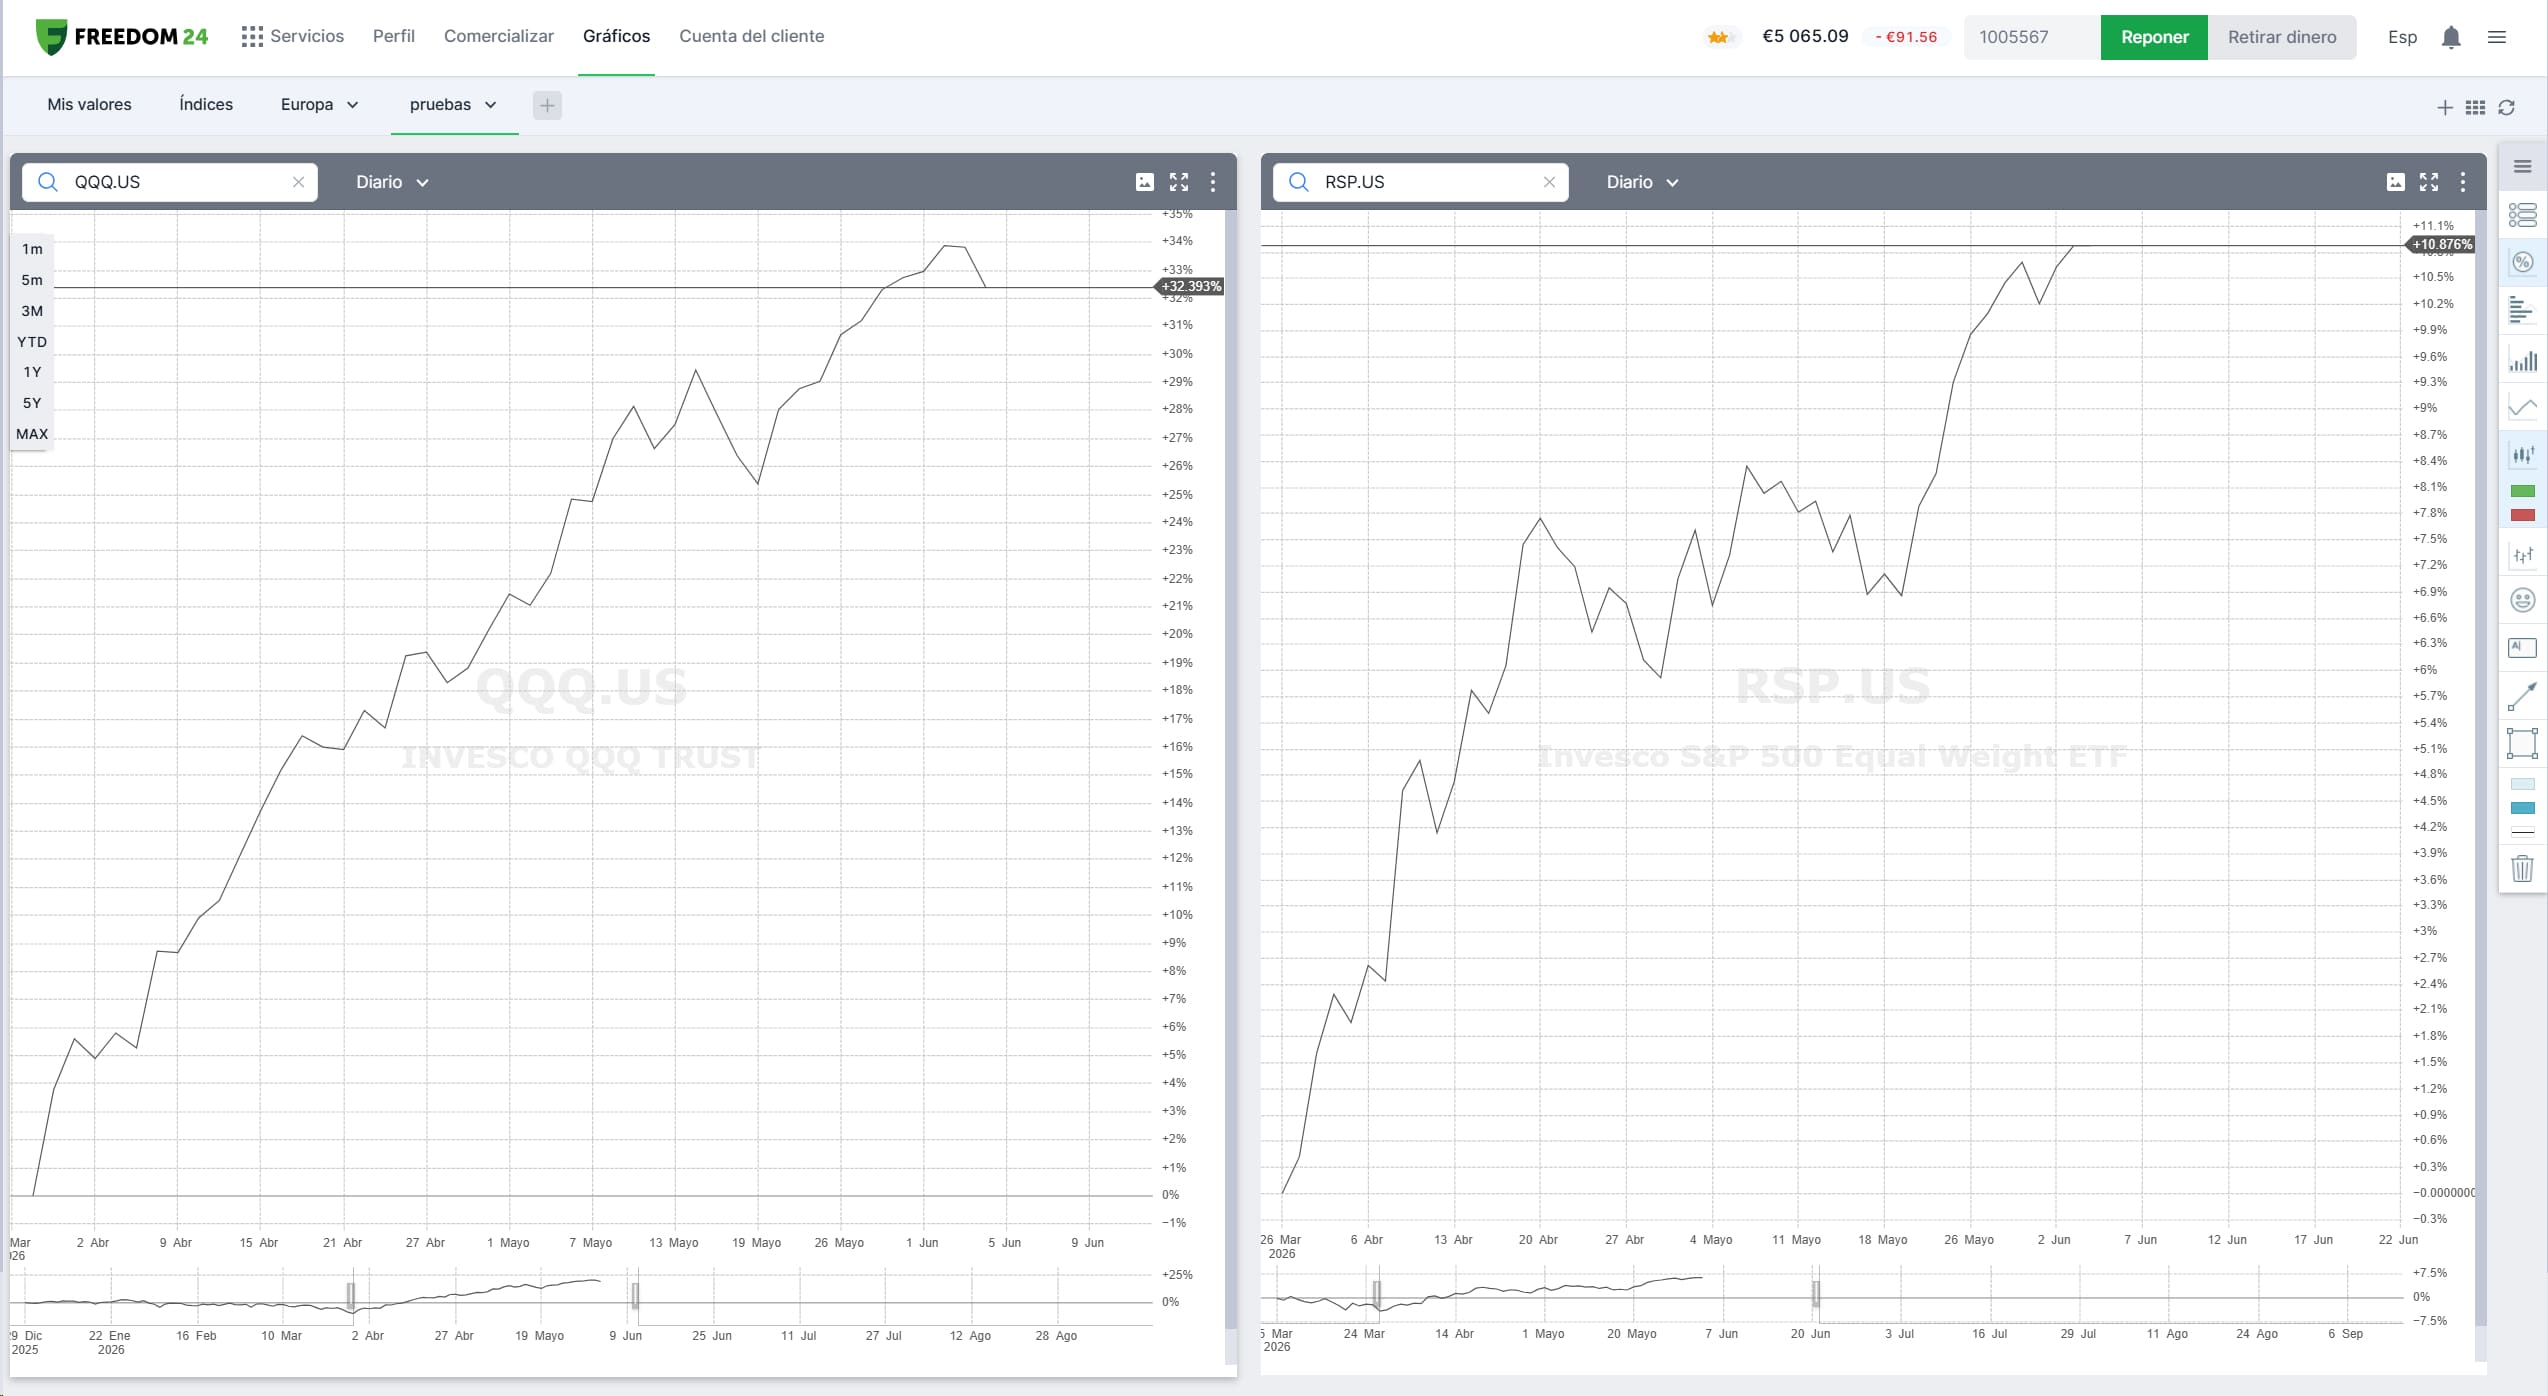Open the Comercializar menu
Image resolution: width=2548 pixels, height=1396 pixels.
[498, 36]
